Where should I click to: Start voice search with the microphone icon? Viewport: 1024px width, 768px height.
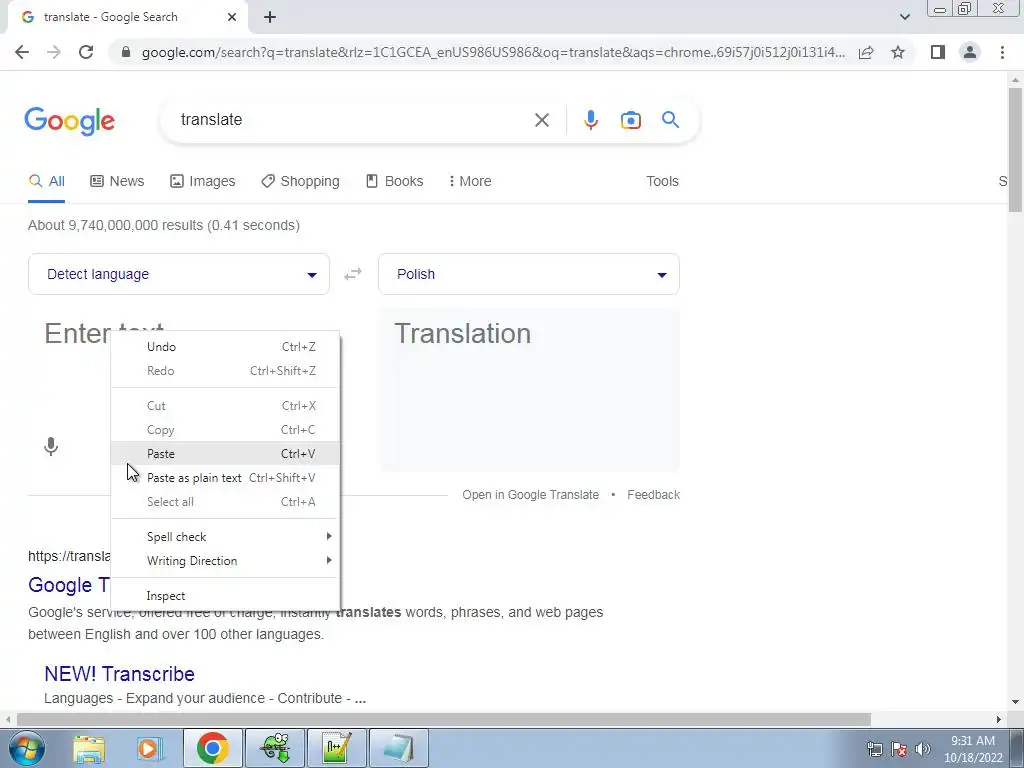[x=590, y=120]
